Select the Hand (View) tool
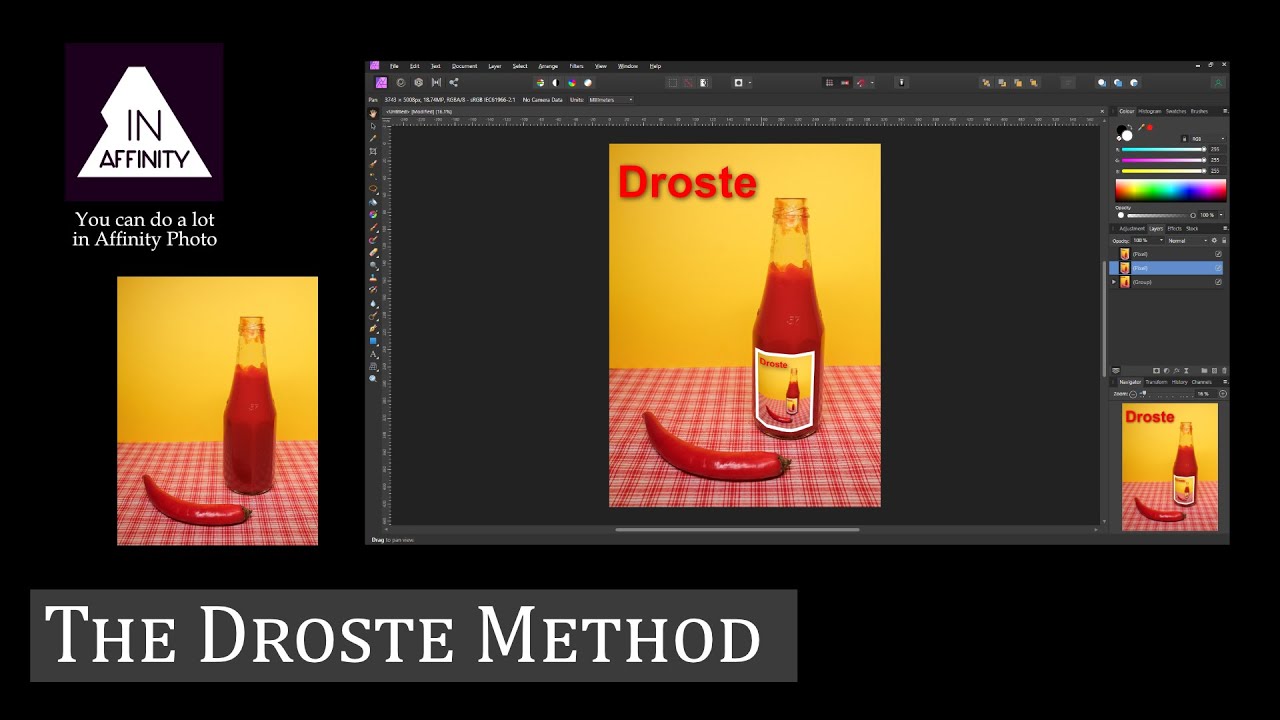 (x=374, y=113)
